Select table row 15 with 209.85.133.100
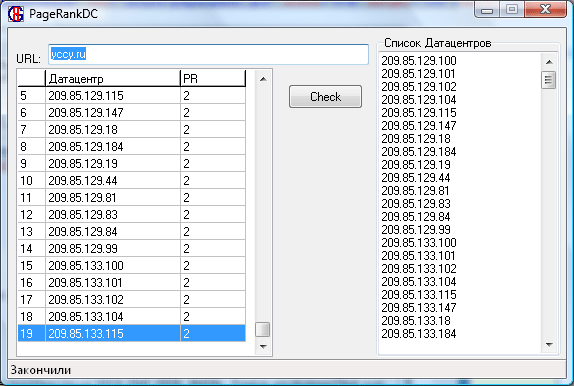574x386 pixels. tap(132, 266)
